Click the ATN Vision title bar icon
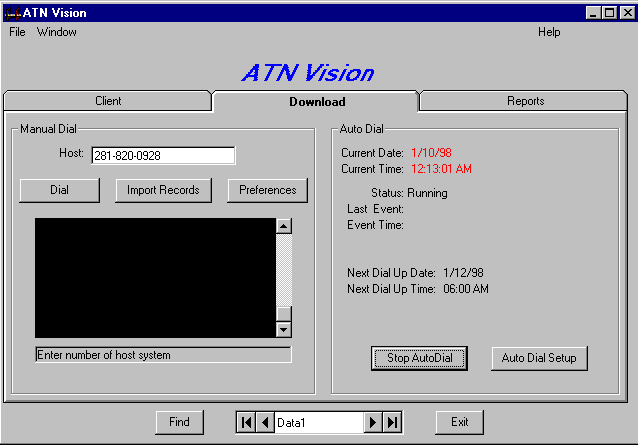 click(x=12, y=13)
